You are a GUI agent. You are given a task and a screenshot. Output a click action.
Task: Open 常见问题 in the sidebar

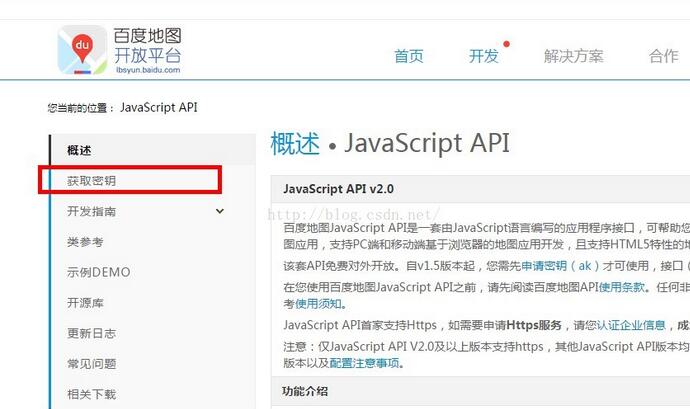click(x=91, y=363)
